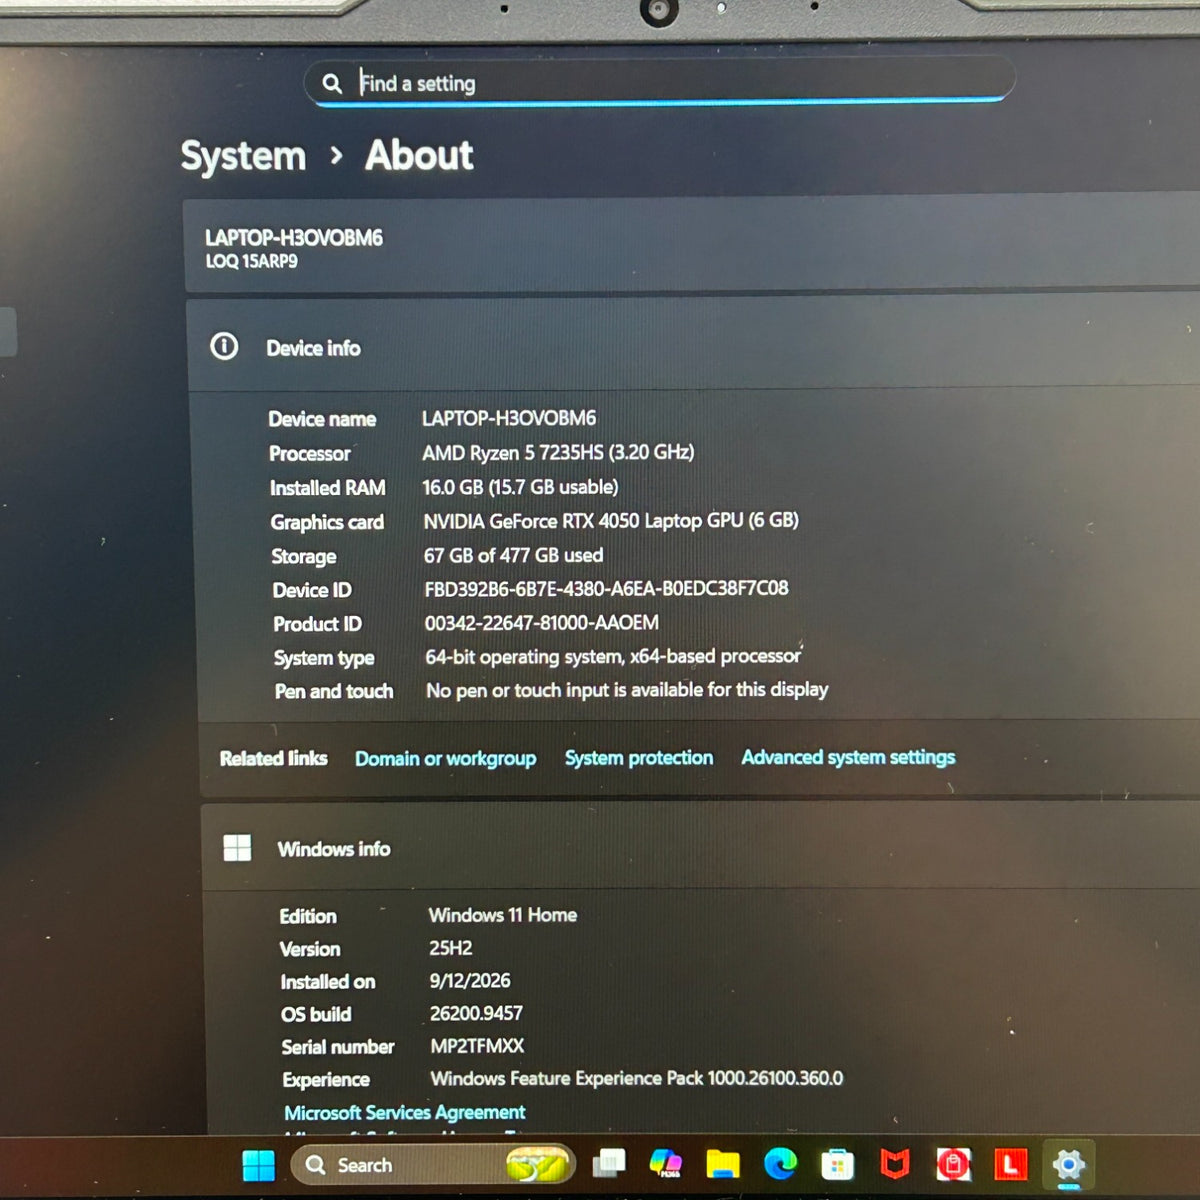This screenshot has width=1200, height=1200.
Task: Select the 25H2 version value
Action: coord(451,948)
